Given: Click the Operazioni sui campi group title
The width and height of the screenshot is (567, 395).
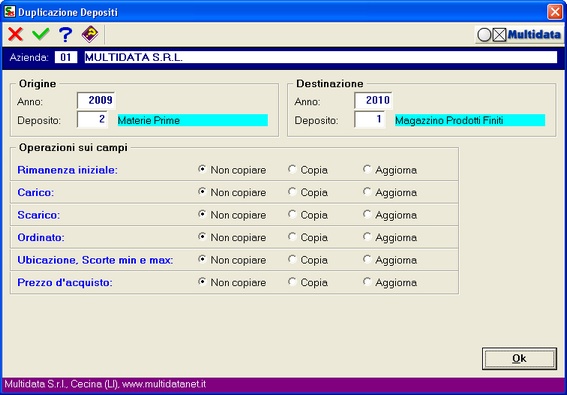Looking at the screenshot, I should (73, 148).
